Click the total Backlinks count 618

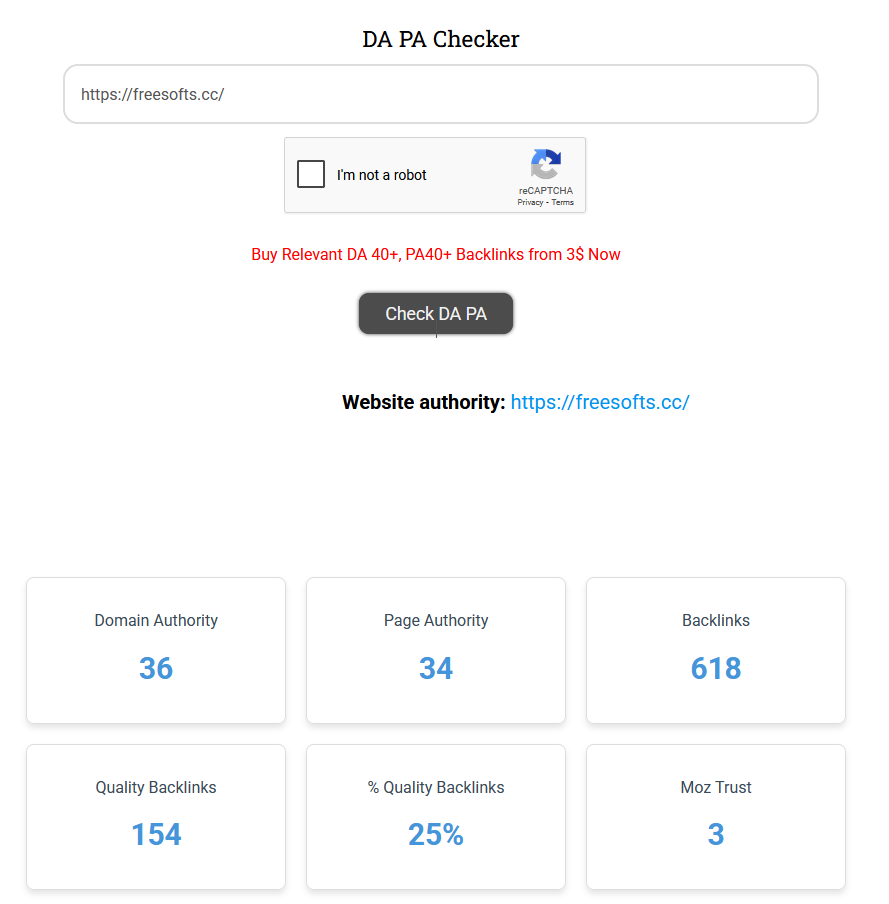(x=716, y=668)
